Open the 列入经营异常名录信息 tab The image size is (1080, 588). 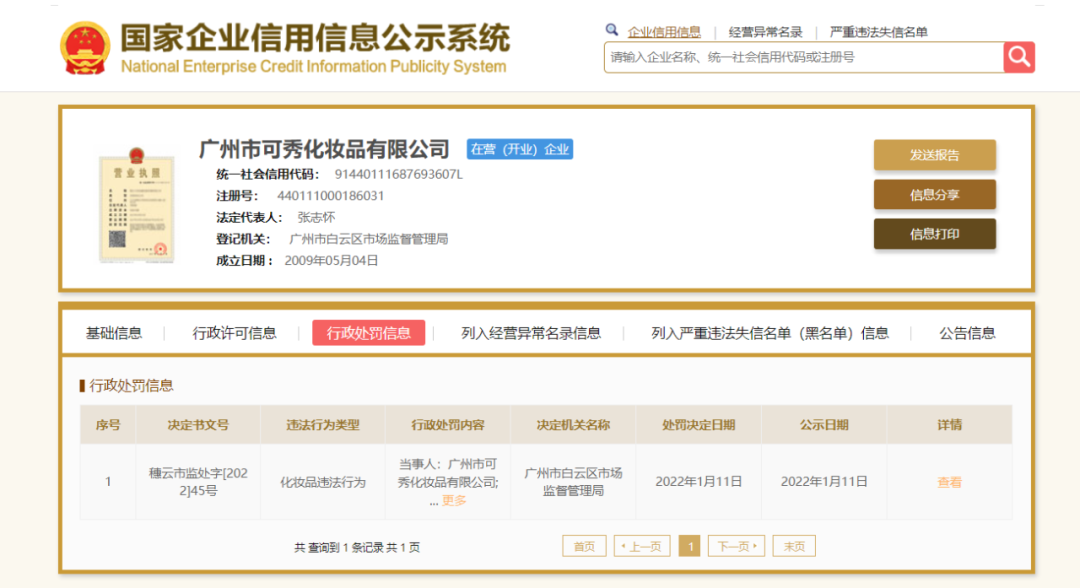pyautogui.click(x=531, y=333)
